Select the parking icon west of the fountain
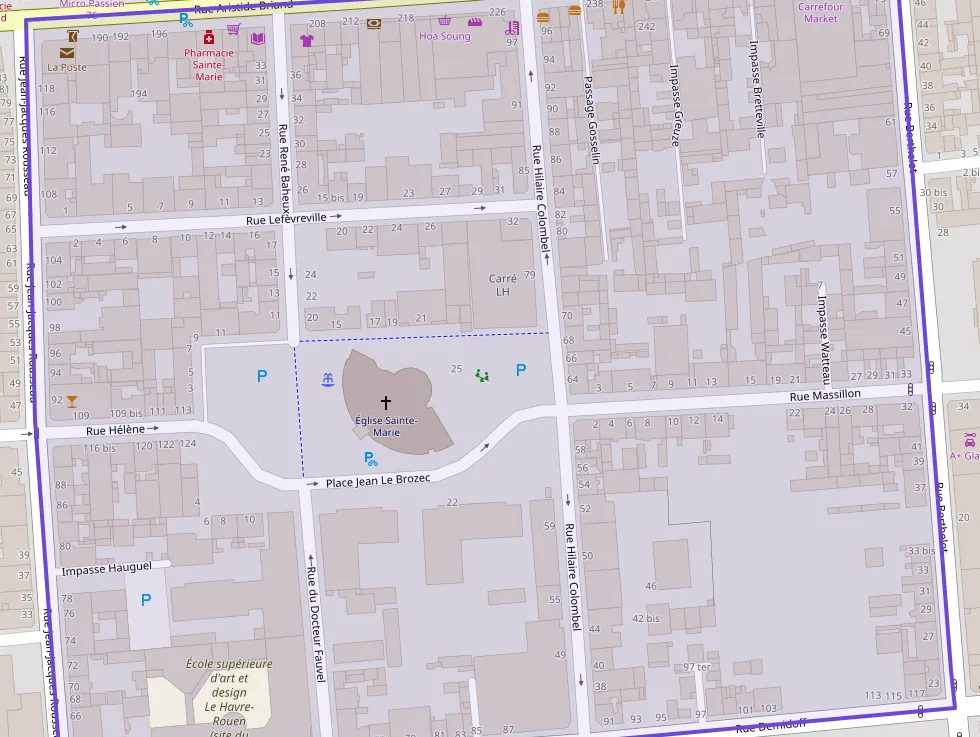This screenshot has height=737, width=980. [262, 377]
